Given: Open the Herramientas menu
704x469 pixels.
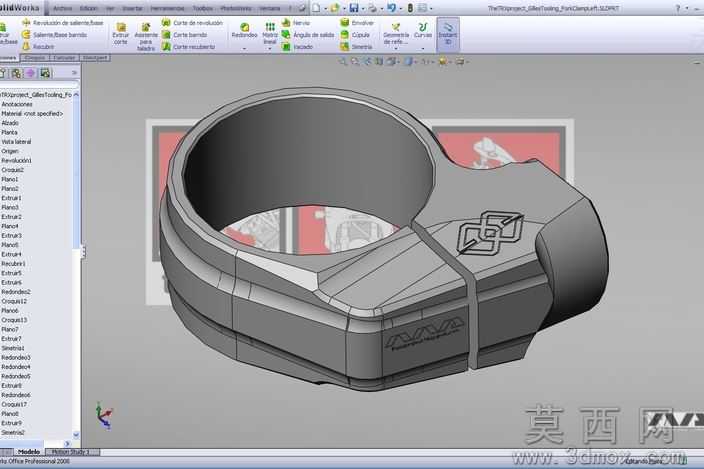Looking at the screenshot, I should (167, 9).
